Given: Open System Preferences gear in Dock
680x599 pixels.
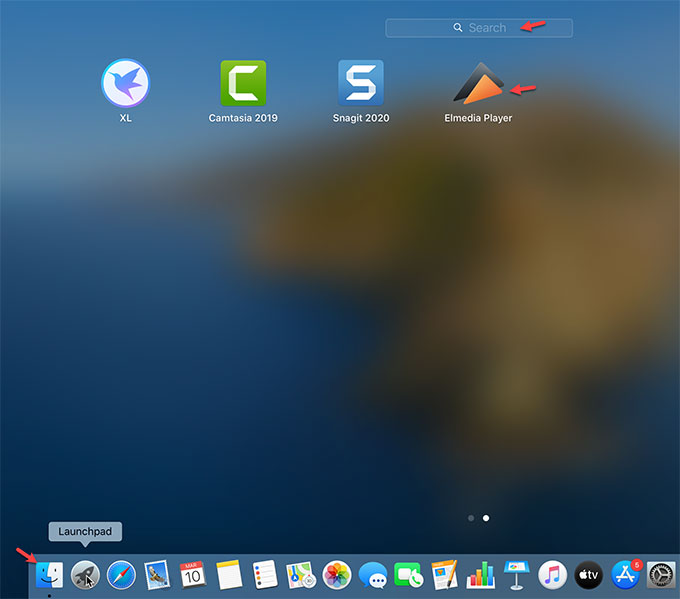Looking at the screenshot, I should coord(660,575).
